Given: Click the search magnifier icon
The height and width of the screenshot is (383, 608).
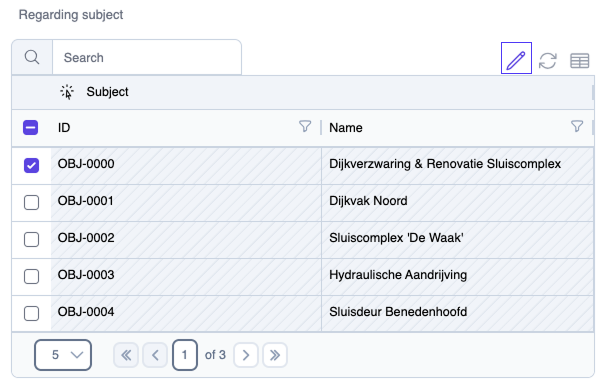Looking at the screenshot, I should pyautogui.click(x=32, y=57).
